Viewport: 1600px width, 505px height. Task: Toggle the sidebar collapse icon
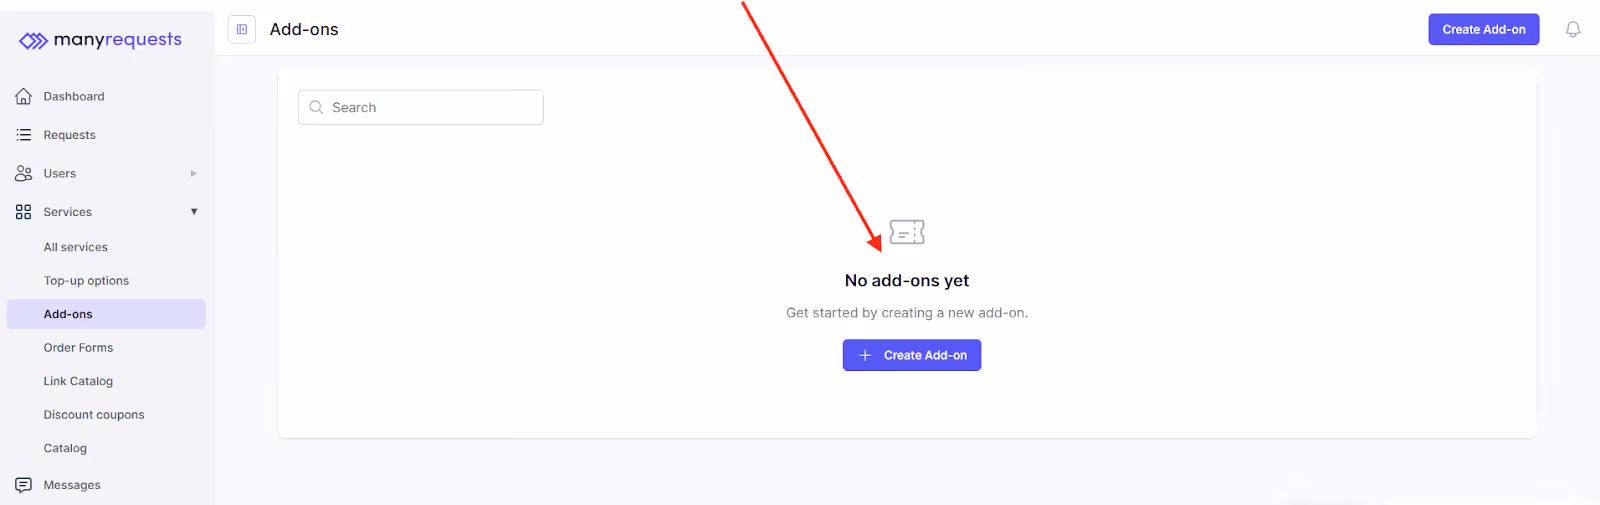tap(242, 30)
